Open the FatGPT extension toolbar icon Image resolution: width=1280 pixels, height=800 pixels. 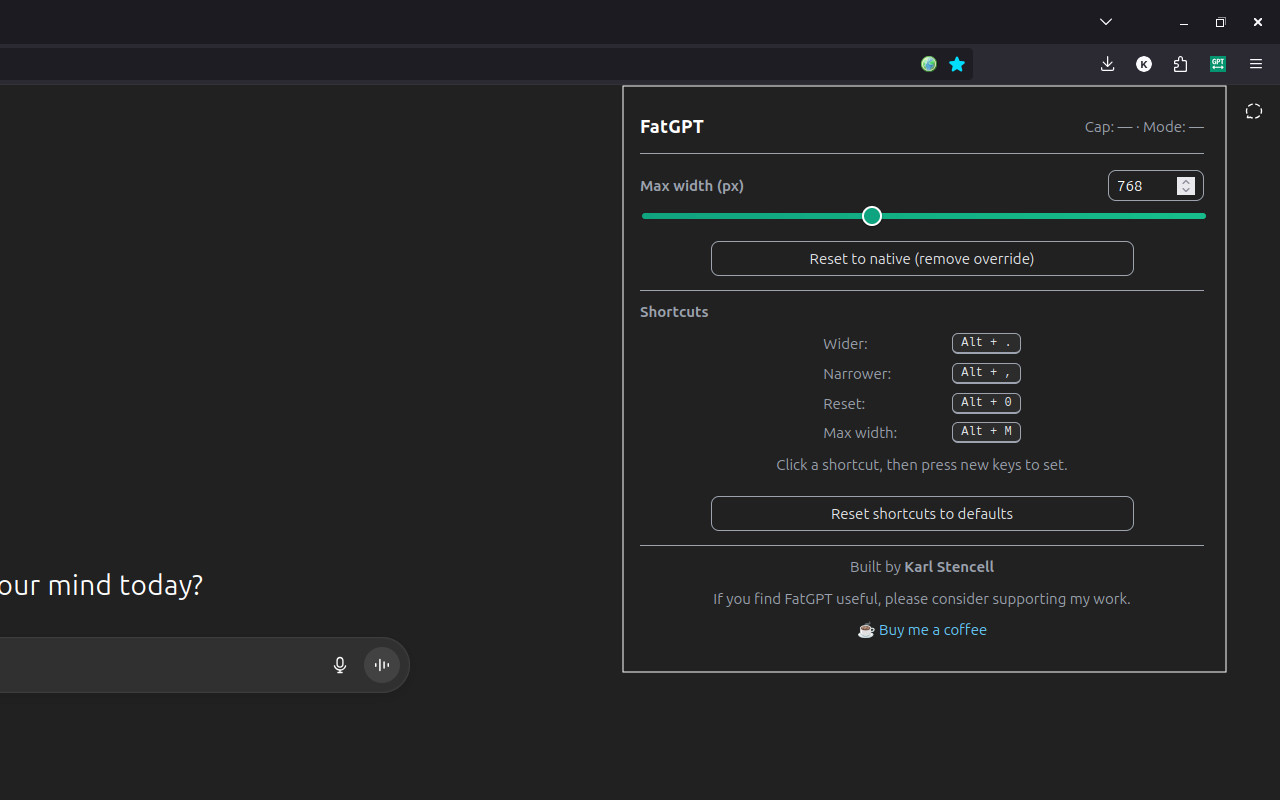click(x=1218, y=64)
